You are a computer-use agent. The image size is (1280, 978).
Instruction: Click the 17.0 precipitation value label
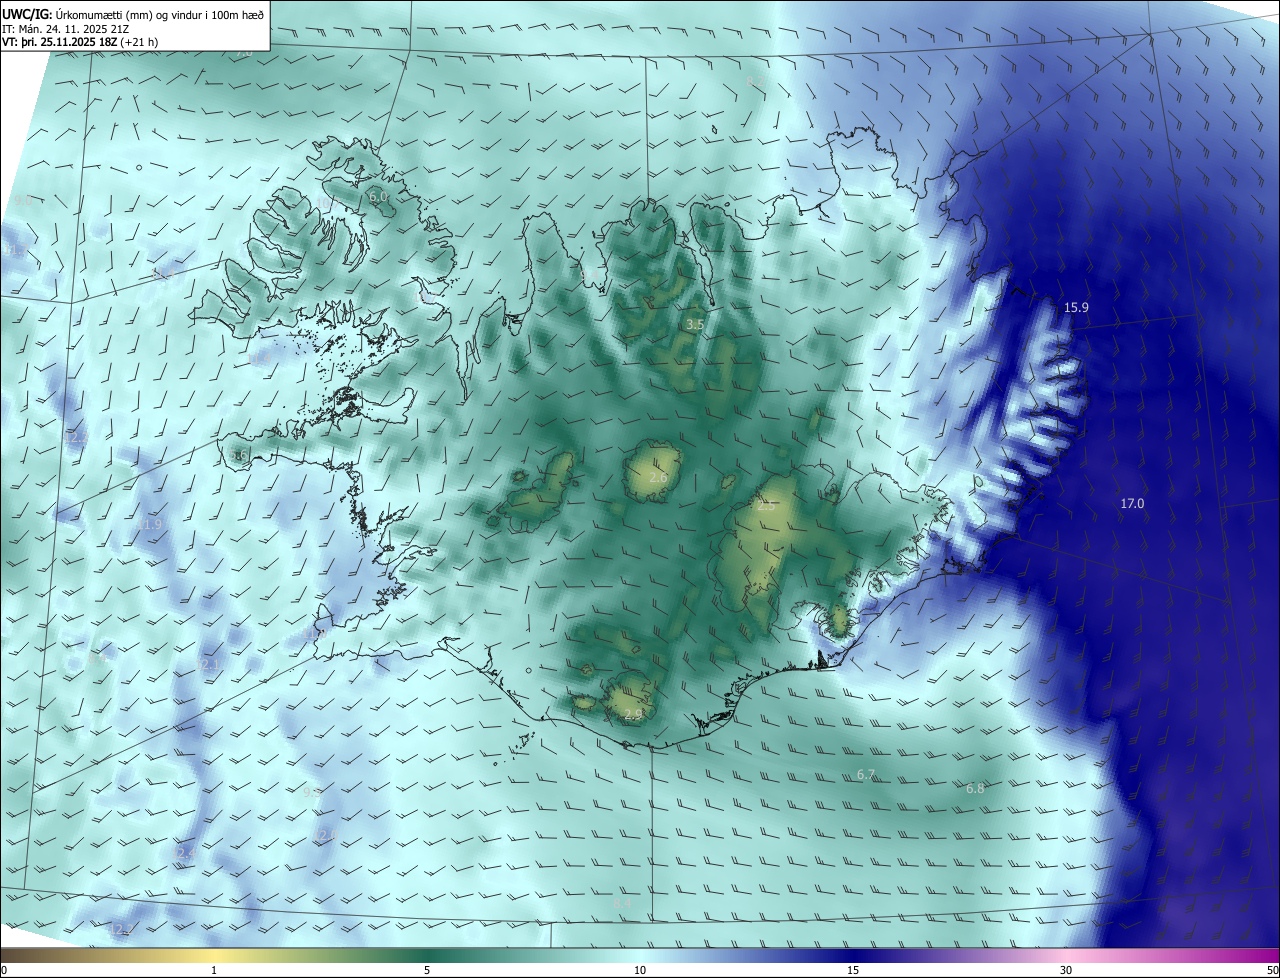tap(1131, 504)
